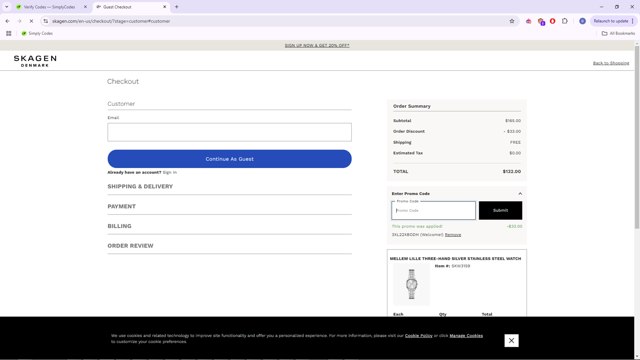Close the Guest Checkout tab

[x=164, y=7]
